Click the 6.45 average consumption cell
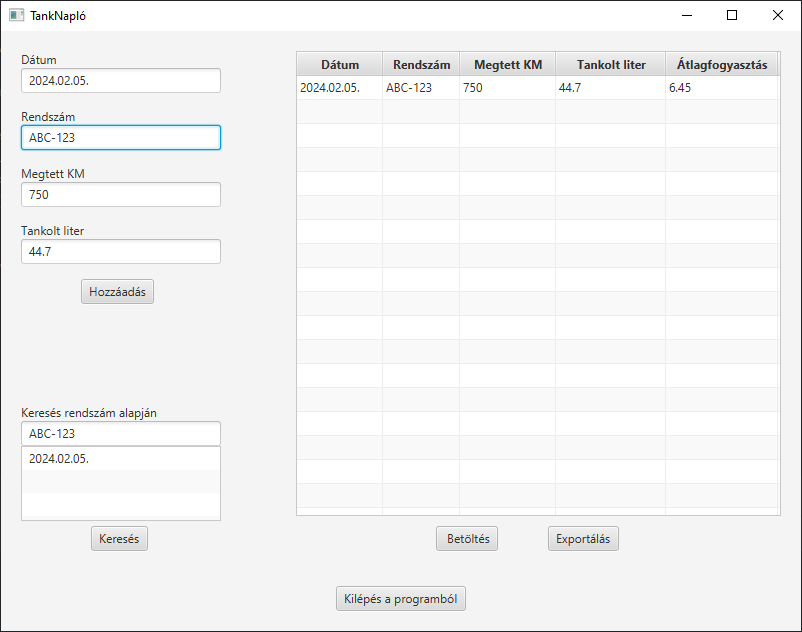This screenshot has width=802, height=632. [x=720, y=88]
